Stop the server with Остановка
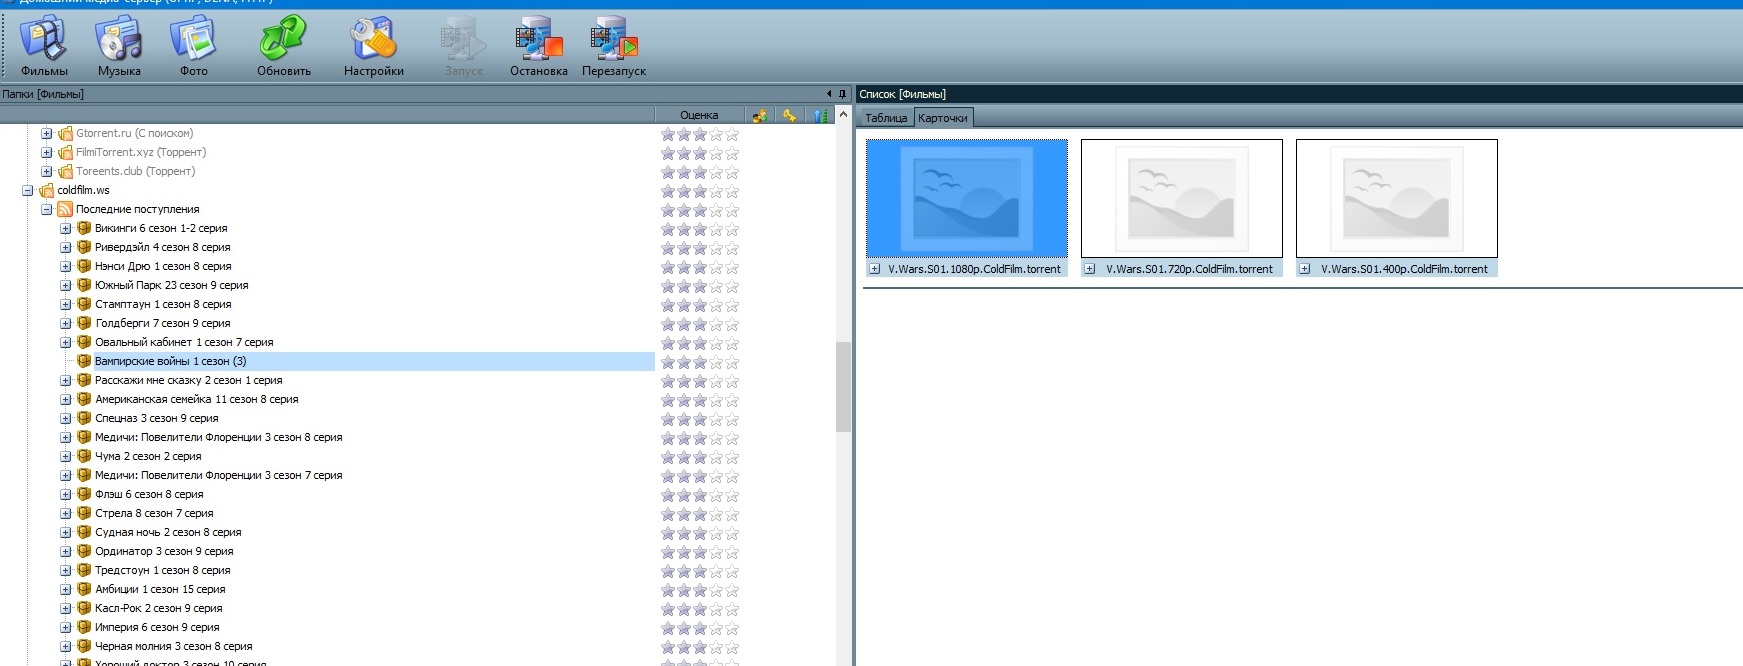Image resolution: width=1743 pixels, height=666 pixels. (x=538, y=46)
